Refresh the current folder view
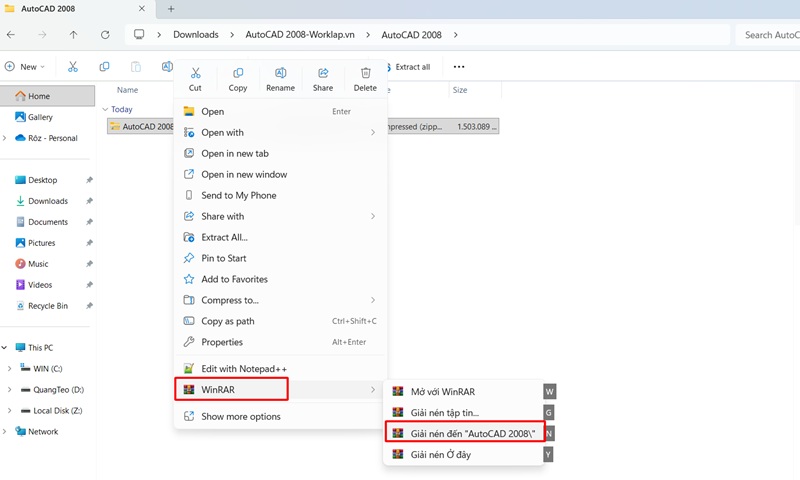800x480 pixels. (x=105, y=35)
